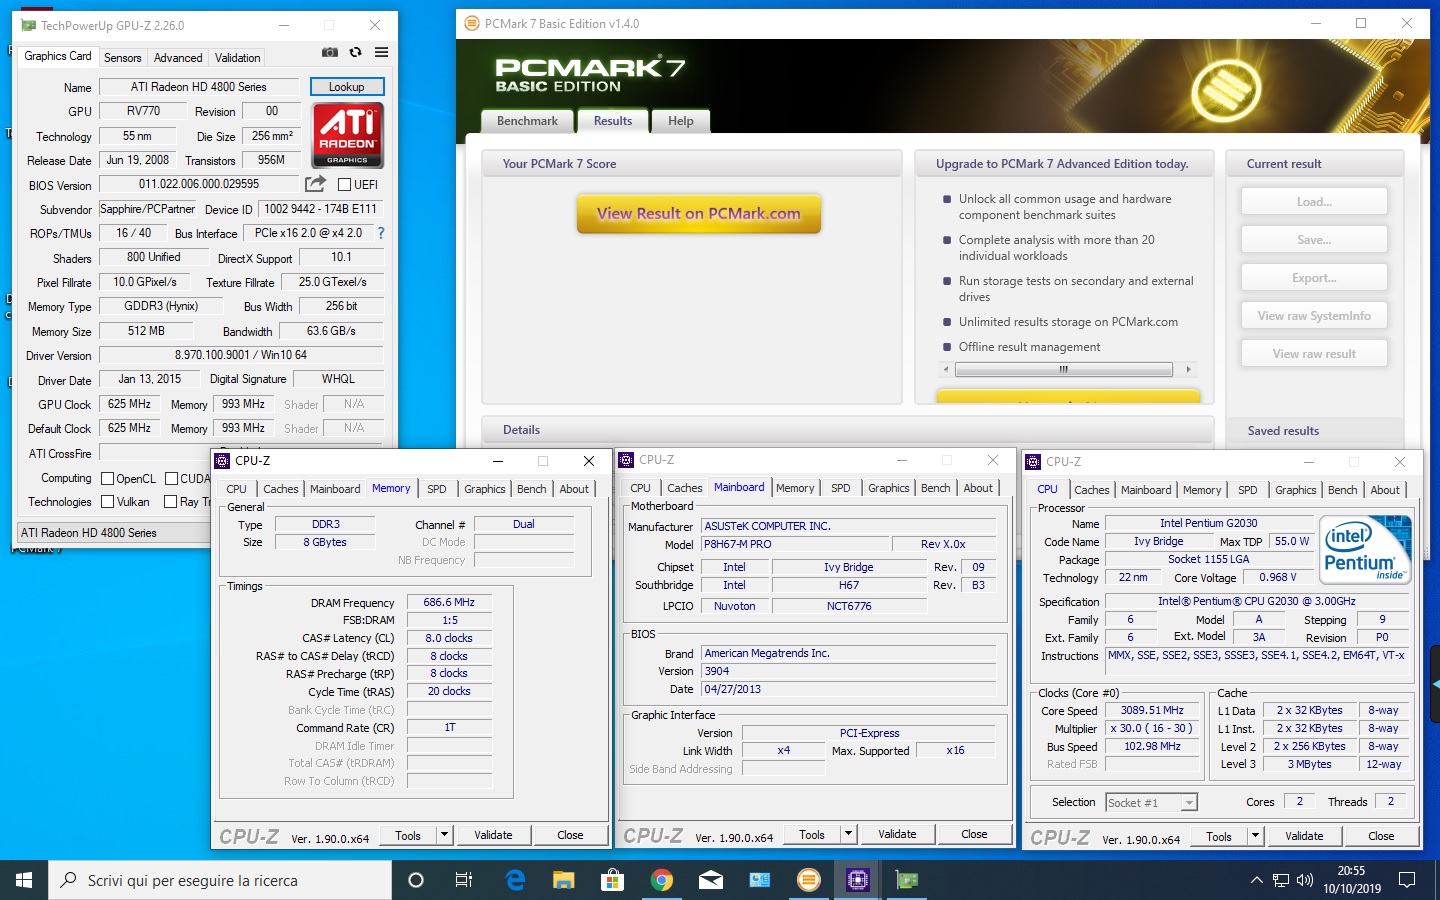
Task: Open Task View on the taskbar
Action: [x=464, y=880]
